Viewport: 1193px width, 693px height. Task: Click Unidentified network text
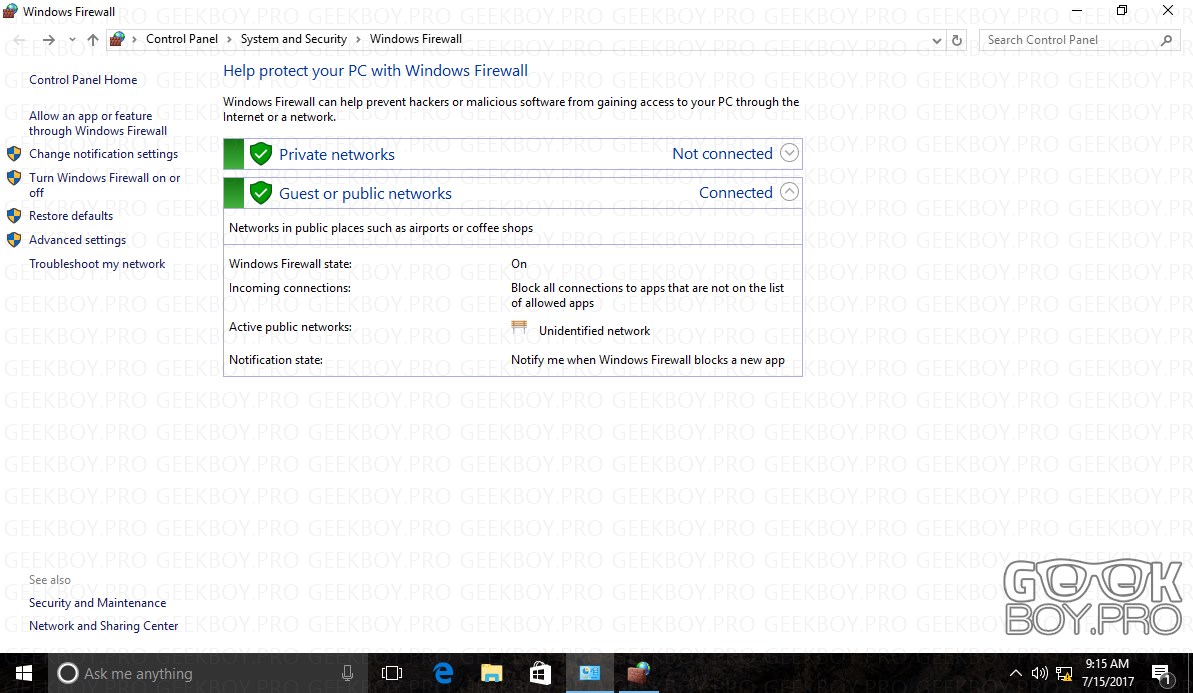pyautogui.click(x=594, y=331)
